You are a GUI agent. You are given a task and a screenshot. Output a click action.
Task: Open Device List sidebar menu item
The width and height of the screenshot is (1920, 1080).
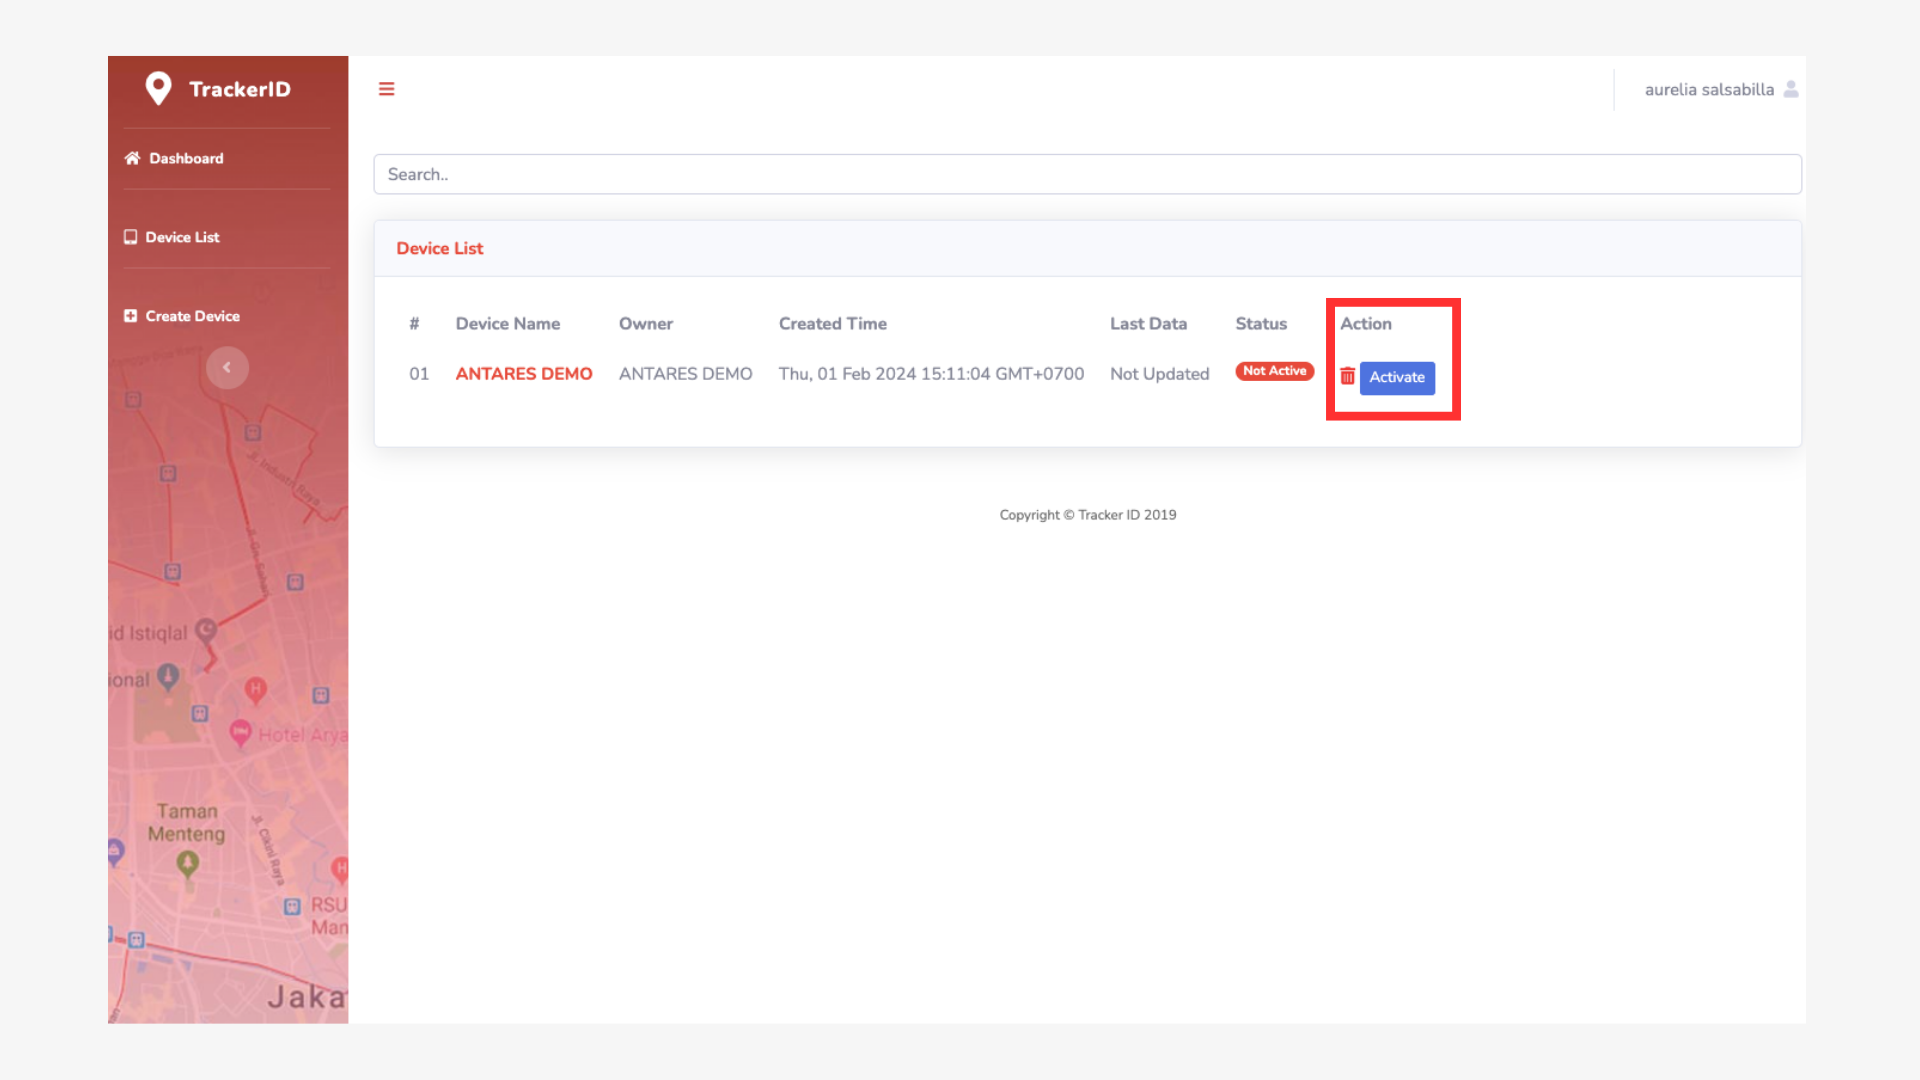(x=182, y=237)
